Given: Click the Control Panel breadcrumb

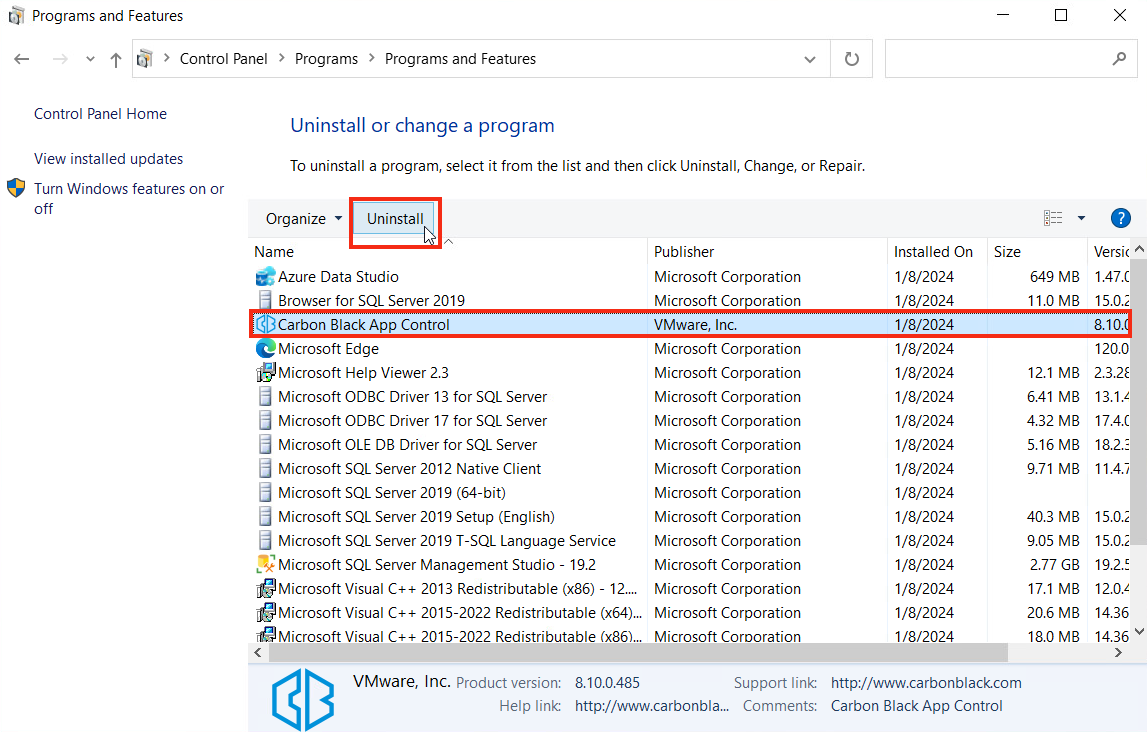Looking at the screenshot, I should [x=224, y=59].
